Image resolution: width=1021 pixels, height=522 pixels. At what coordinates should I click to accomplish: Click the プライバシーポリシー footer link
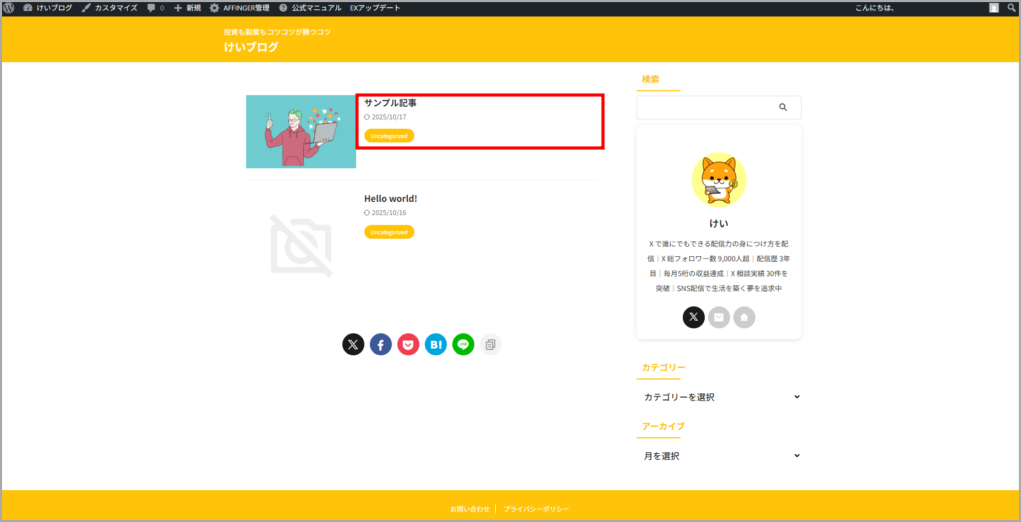point(537,509)
